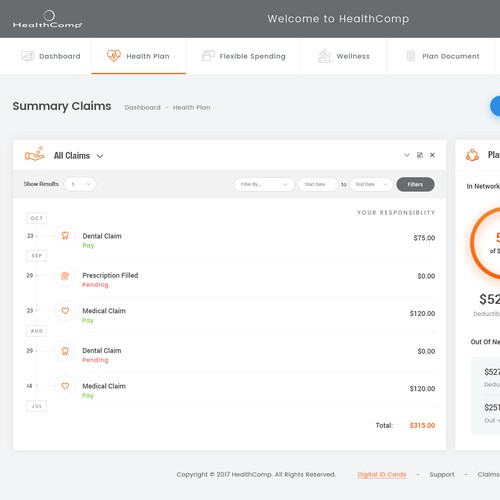Close the All Claims panel

pyautogui.click(x=432, y=155)
